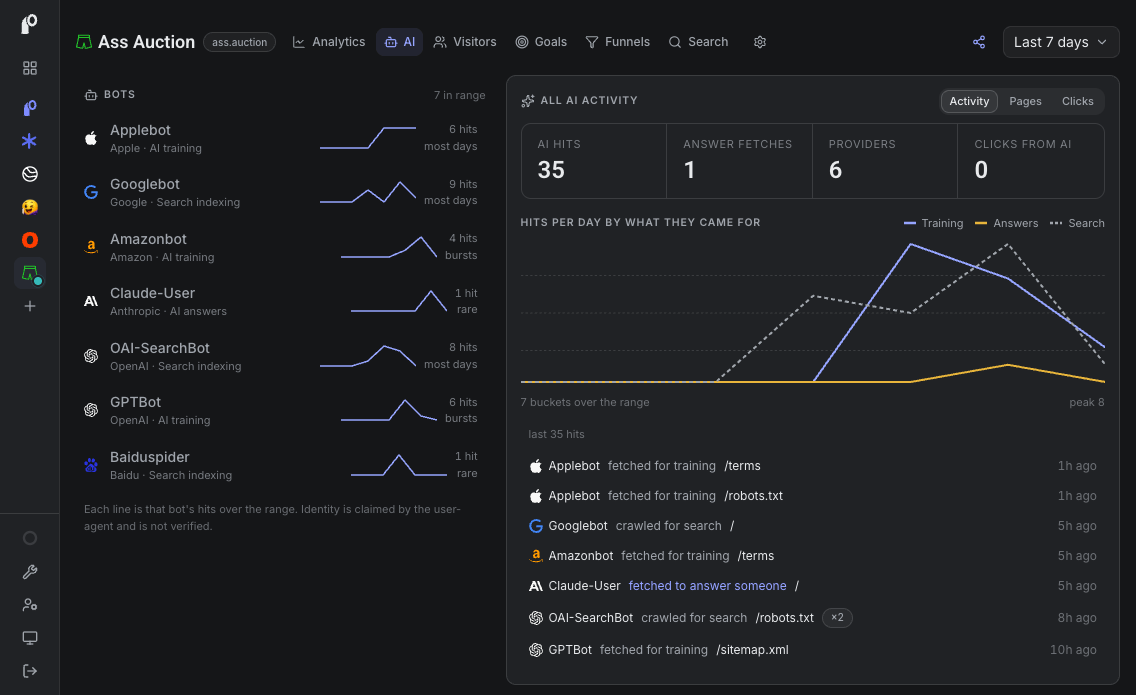The height and width of the screenshot is (695, 1136).
Task: Open the Visitors tab
Action: click(x=464, y=42)
